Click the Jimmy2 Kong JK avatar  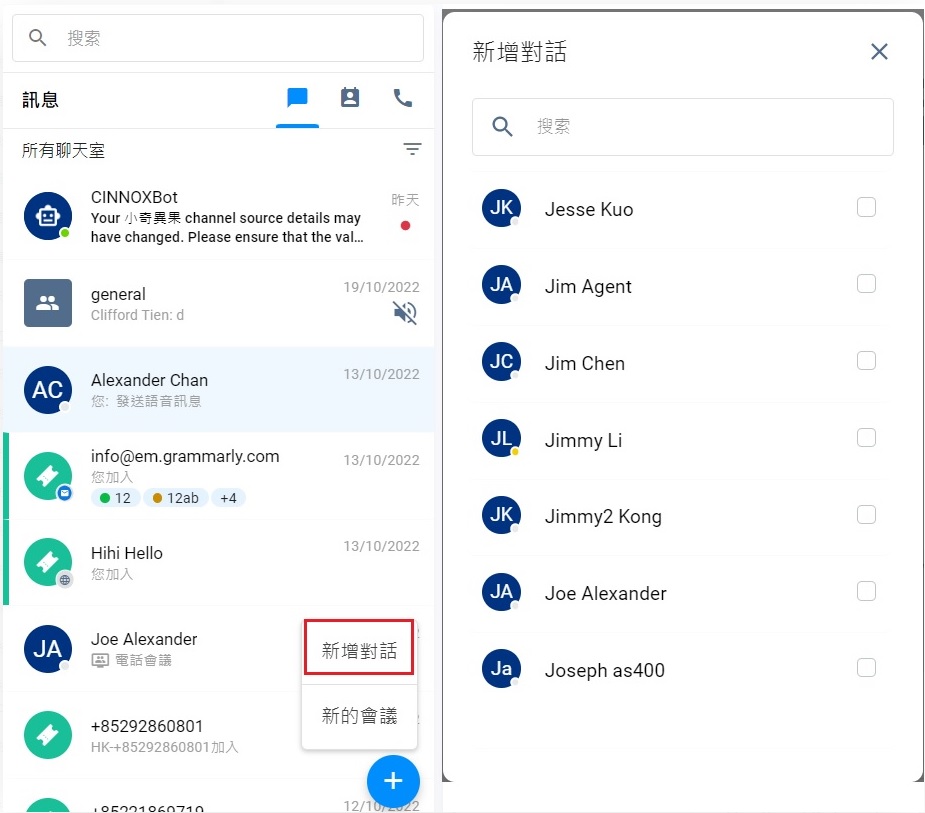click(501, 514)
